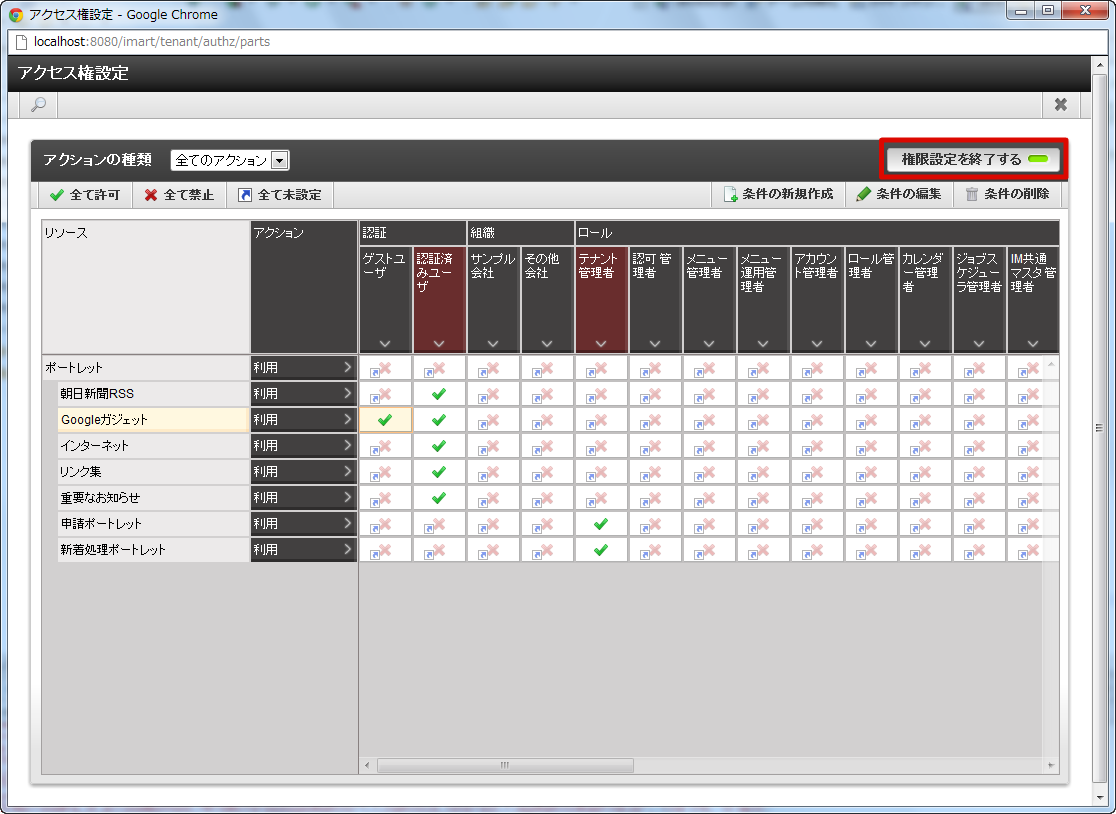This screenshot has height=814, width=1116.
Task: Select the Googleガジェット resource row
Action: click(153, 420)
